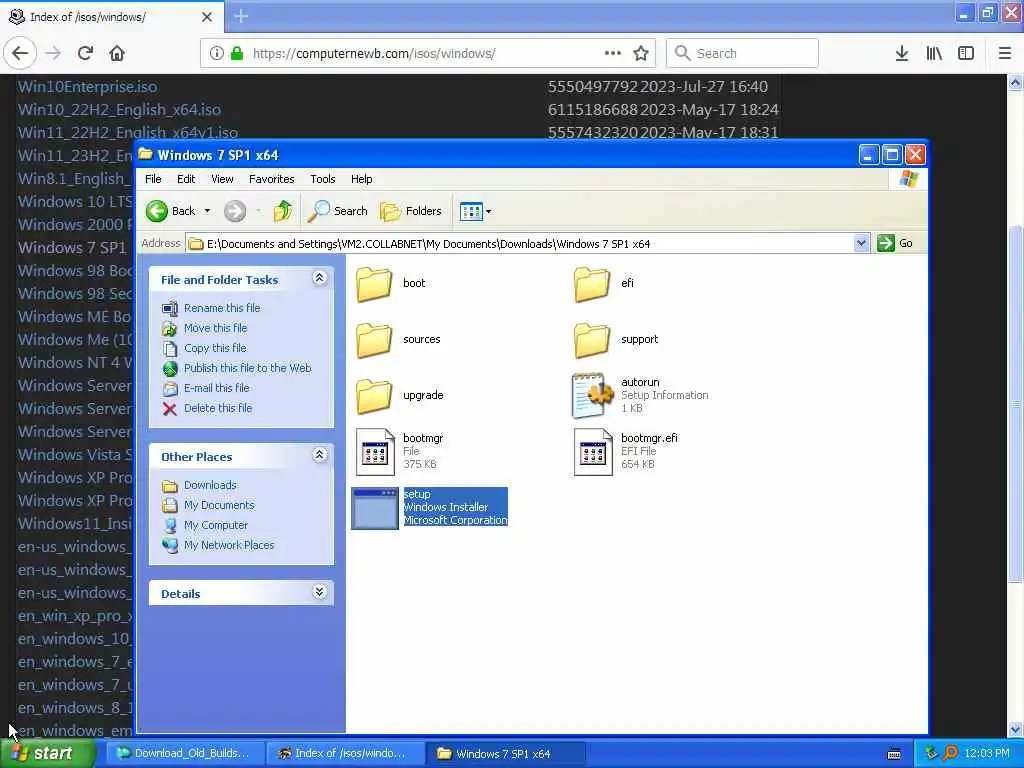Switch to Download_Old_Builds taskbar item
This screenshot has width=1024, height=768.
point(185,754)
